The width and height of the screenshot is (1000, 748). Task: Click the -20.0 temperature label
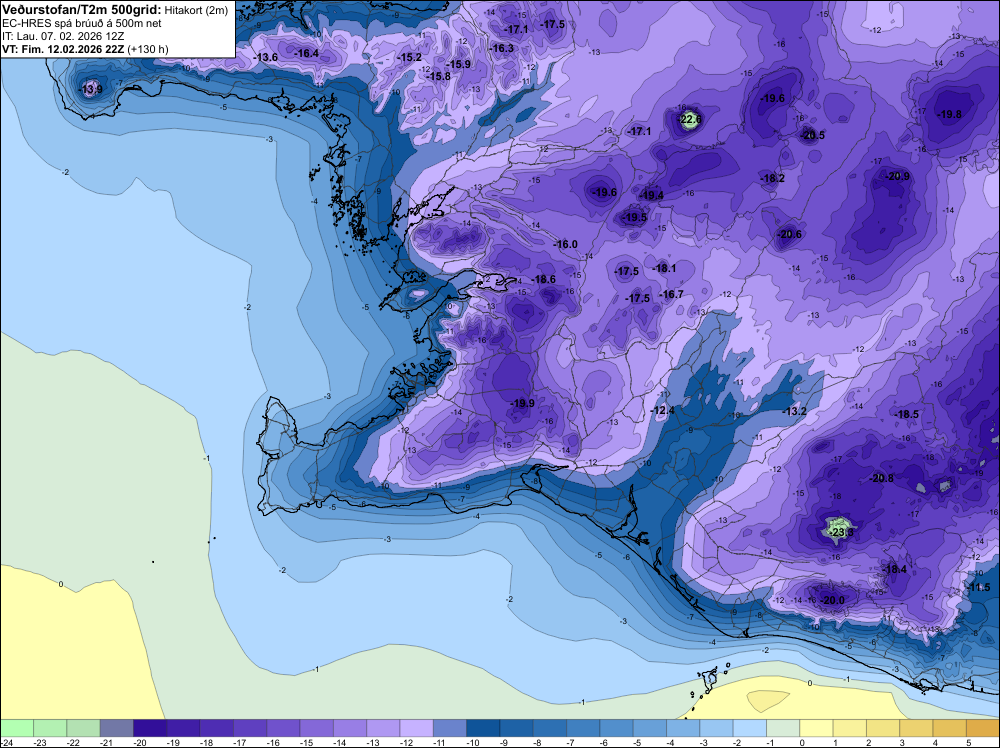[832, 600]
